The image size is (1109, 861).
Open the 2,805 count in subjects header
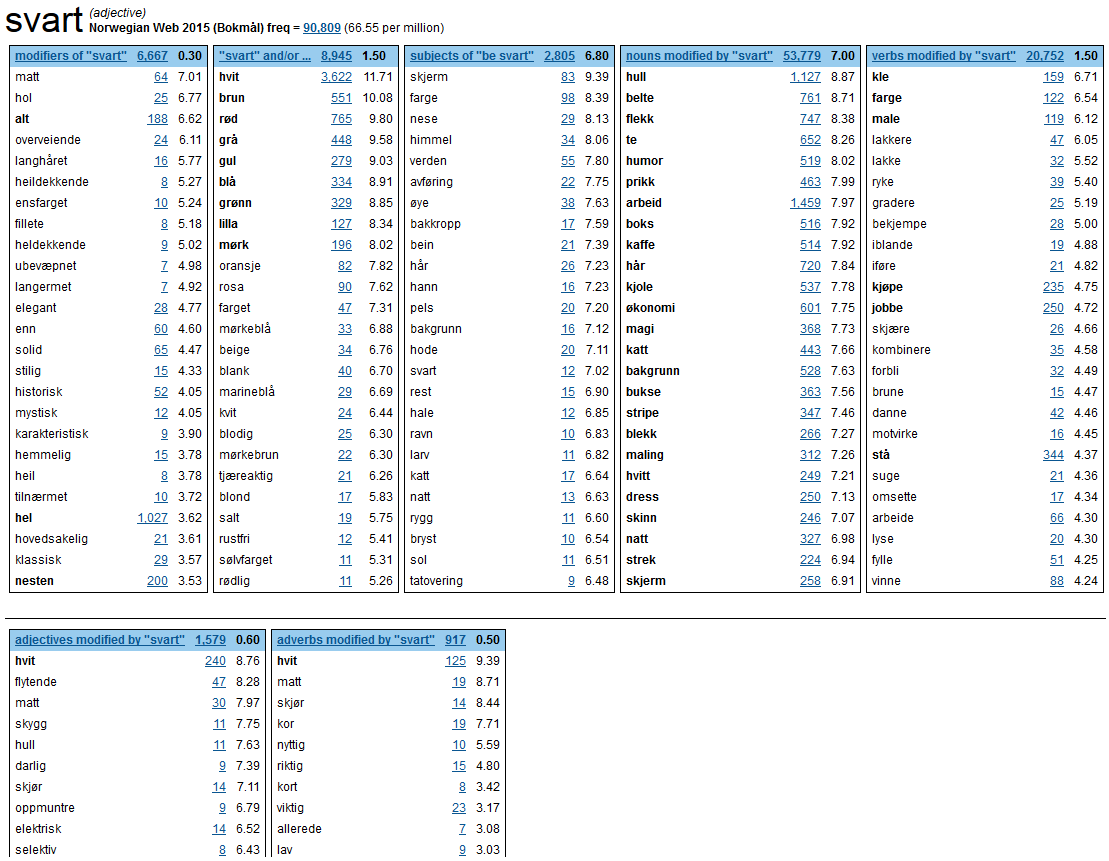click(x=559, y=56)
